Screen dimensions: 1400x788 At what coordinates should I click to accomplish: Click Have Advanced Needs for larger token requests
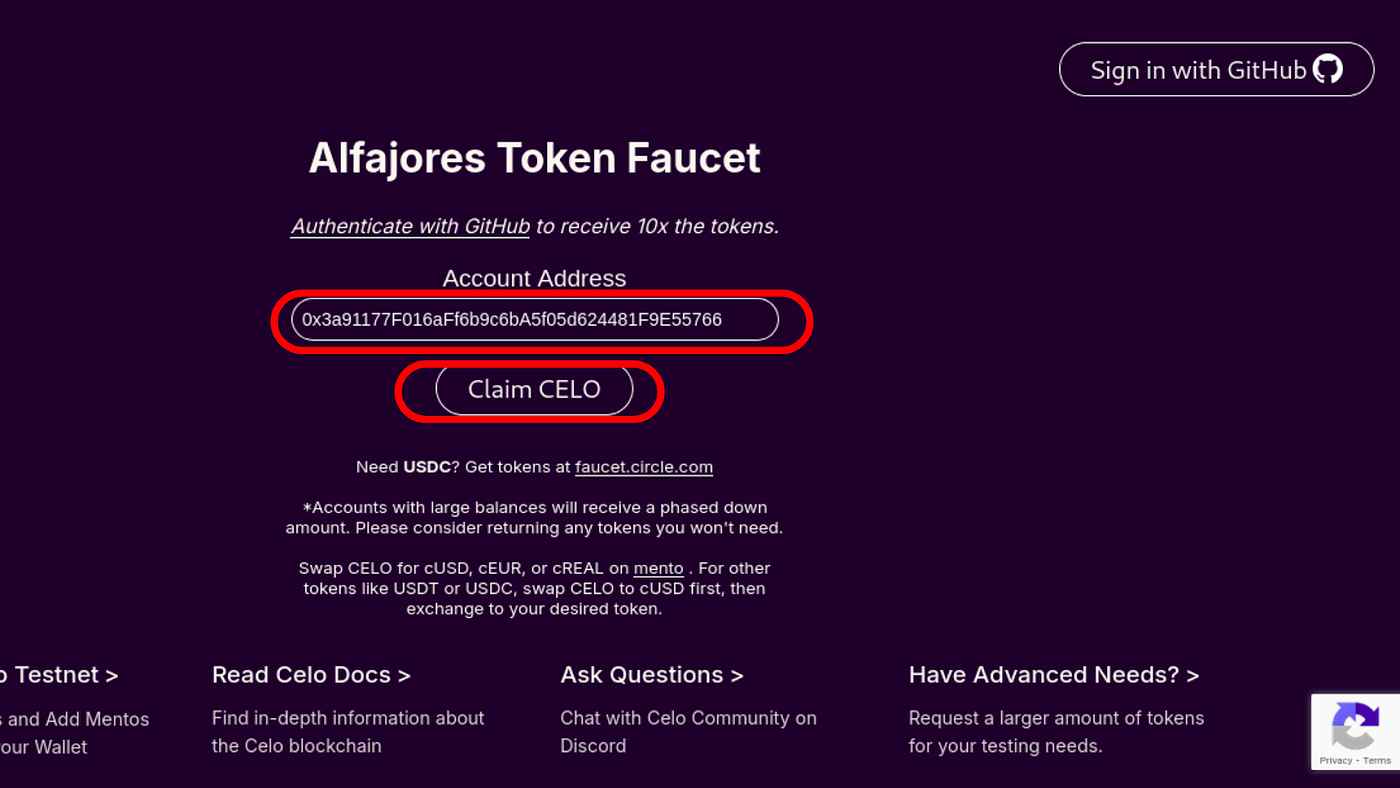click(x=1053, y=674)
